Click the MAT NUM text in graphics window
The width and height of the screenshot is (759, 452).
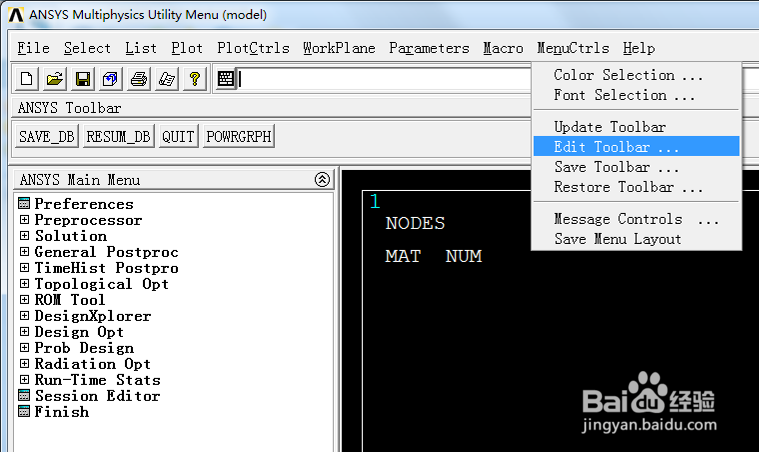[433, 256]
